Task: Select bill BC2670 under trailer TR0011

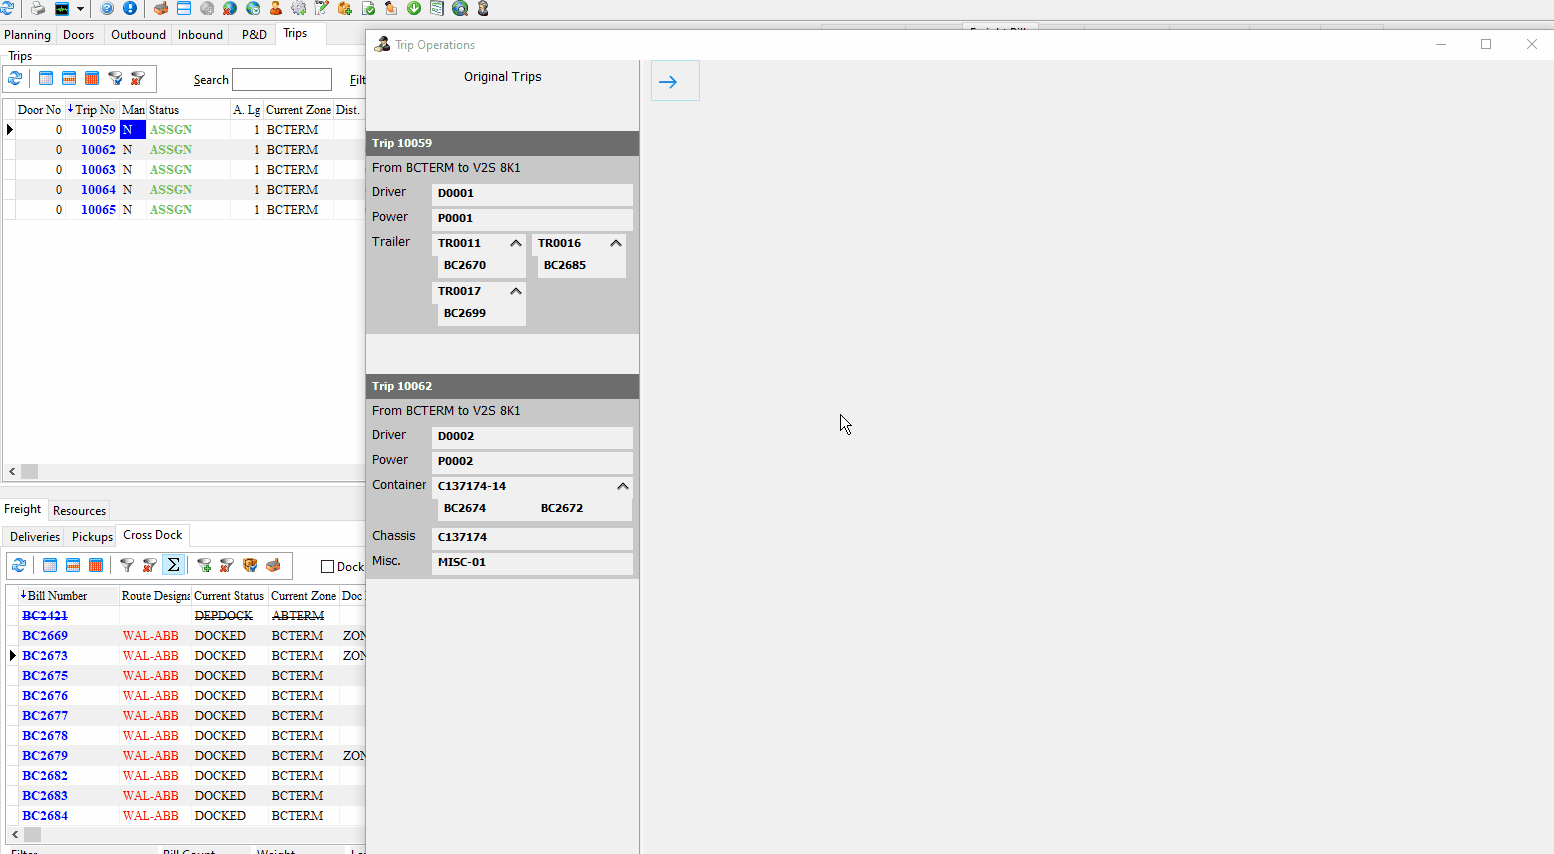Action: (x=465, y=266)
